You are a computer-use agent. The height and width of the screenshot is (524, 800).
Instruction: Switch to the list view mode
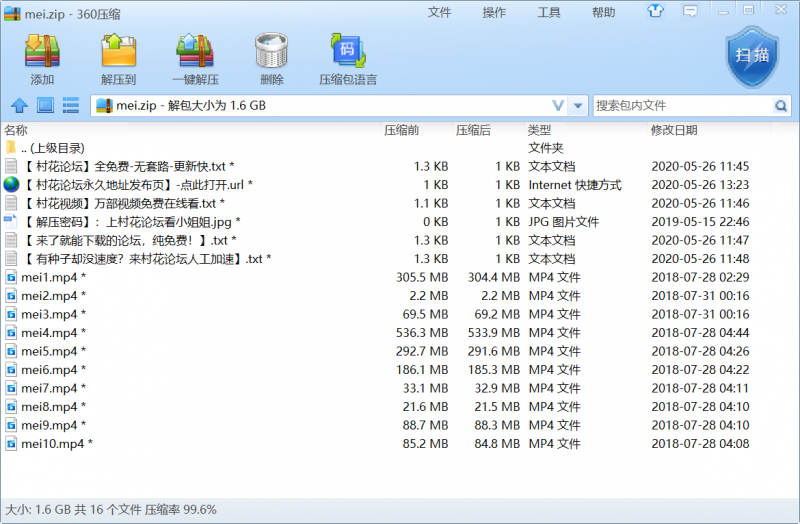70,105
